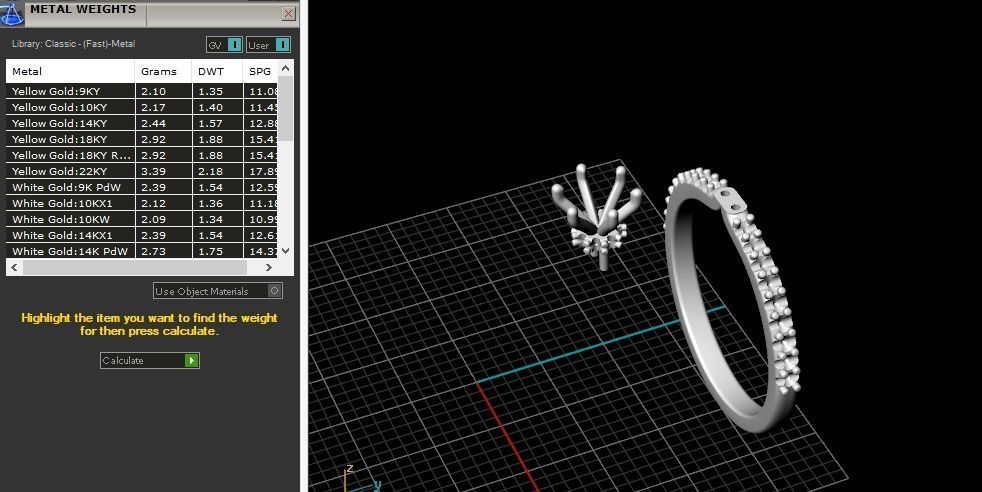The width and height of the screenshot is (982, 492).
Task: Click the vertical scrollbar thumb of the metal table
Action: (x=286, y=108)
